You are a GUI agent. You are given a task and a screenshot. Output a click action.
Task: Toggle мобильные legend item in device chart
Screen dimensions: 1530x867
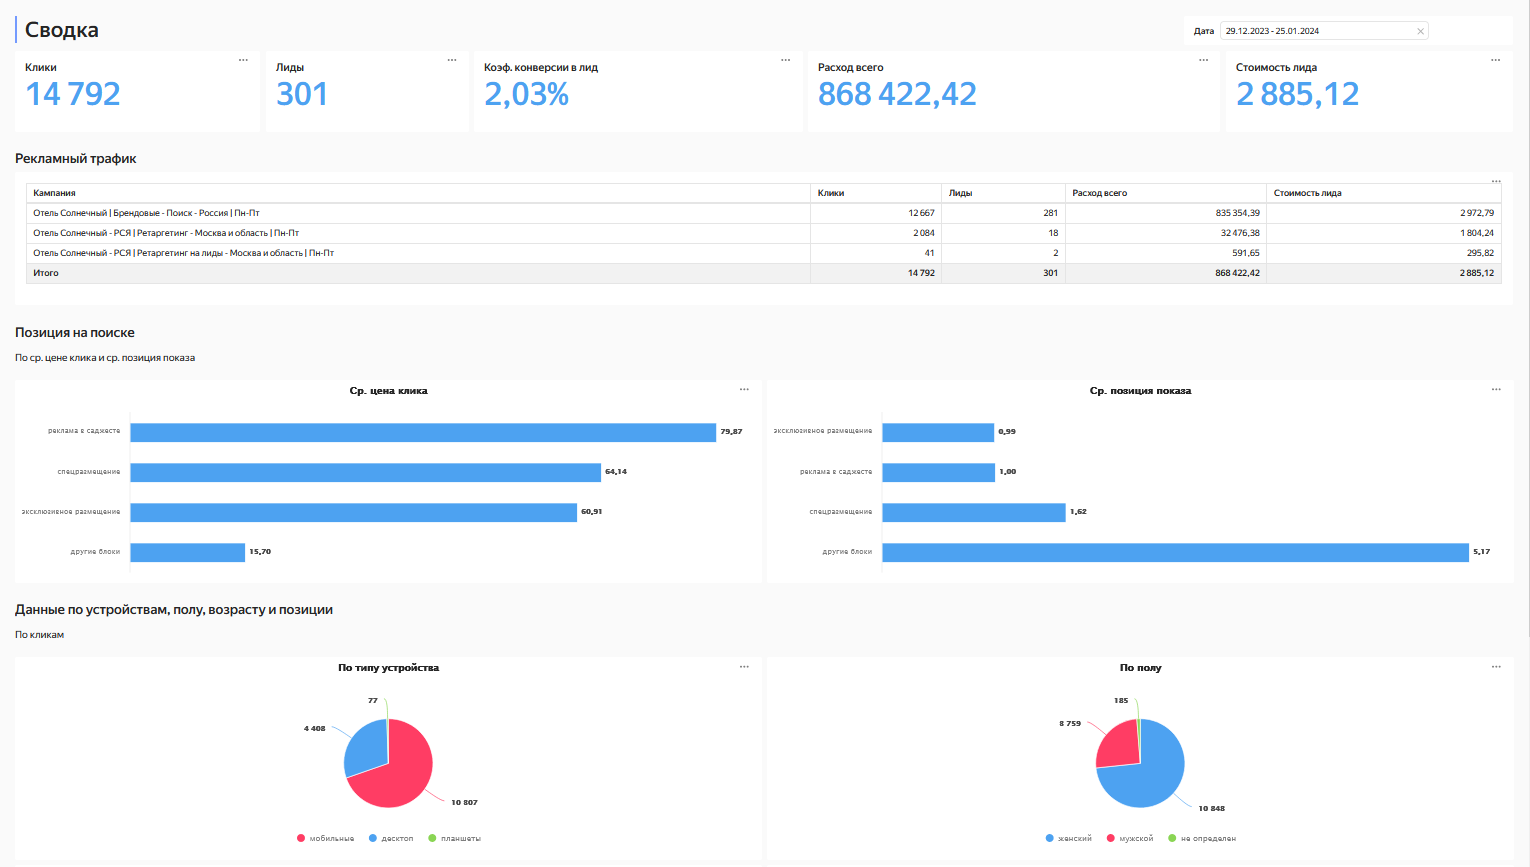[x=325, y=838]
